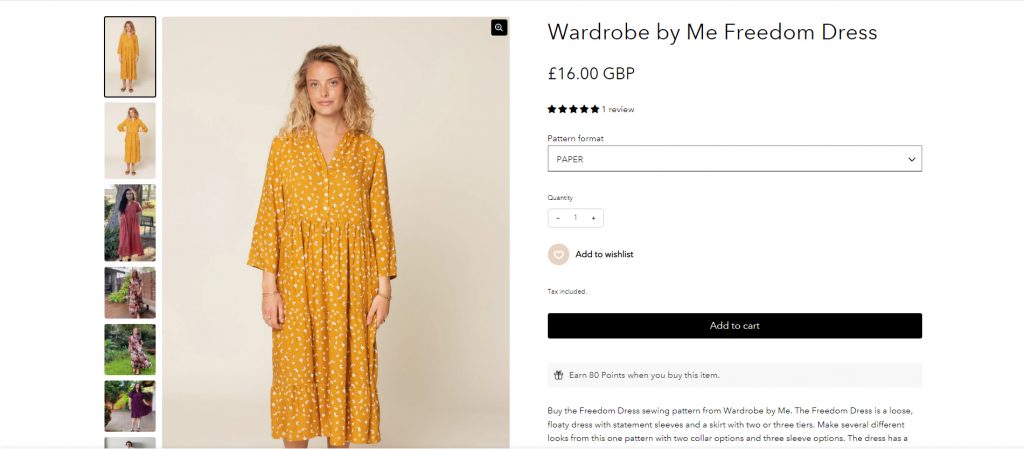Screen dimensions: 1024x449
Task: Click the five-star rating icons
Action: coord(573,109)
